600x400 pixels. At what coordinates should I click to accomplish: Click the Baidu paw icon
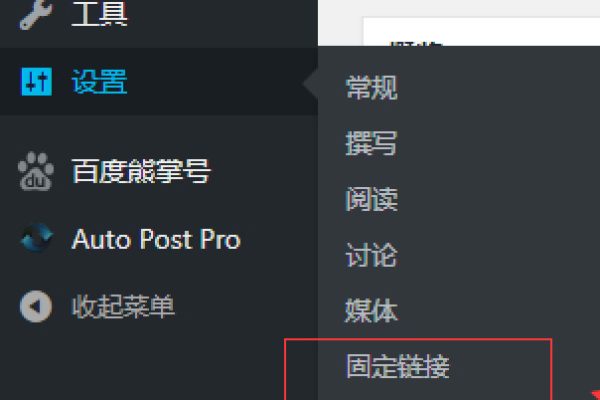[36, 171]
